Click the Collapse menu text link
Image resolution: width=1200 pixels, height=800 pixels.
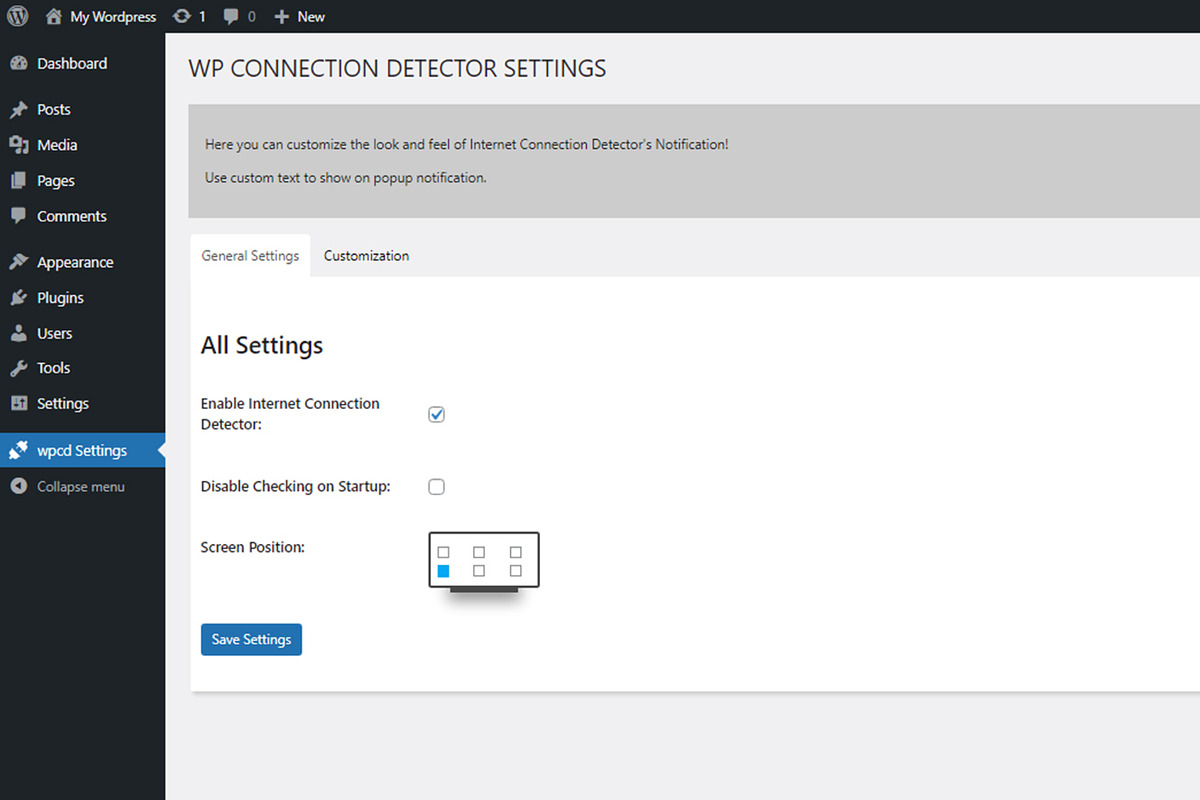pos(81,487)
